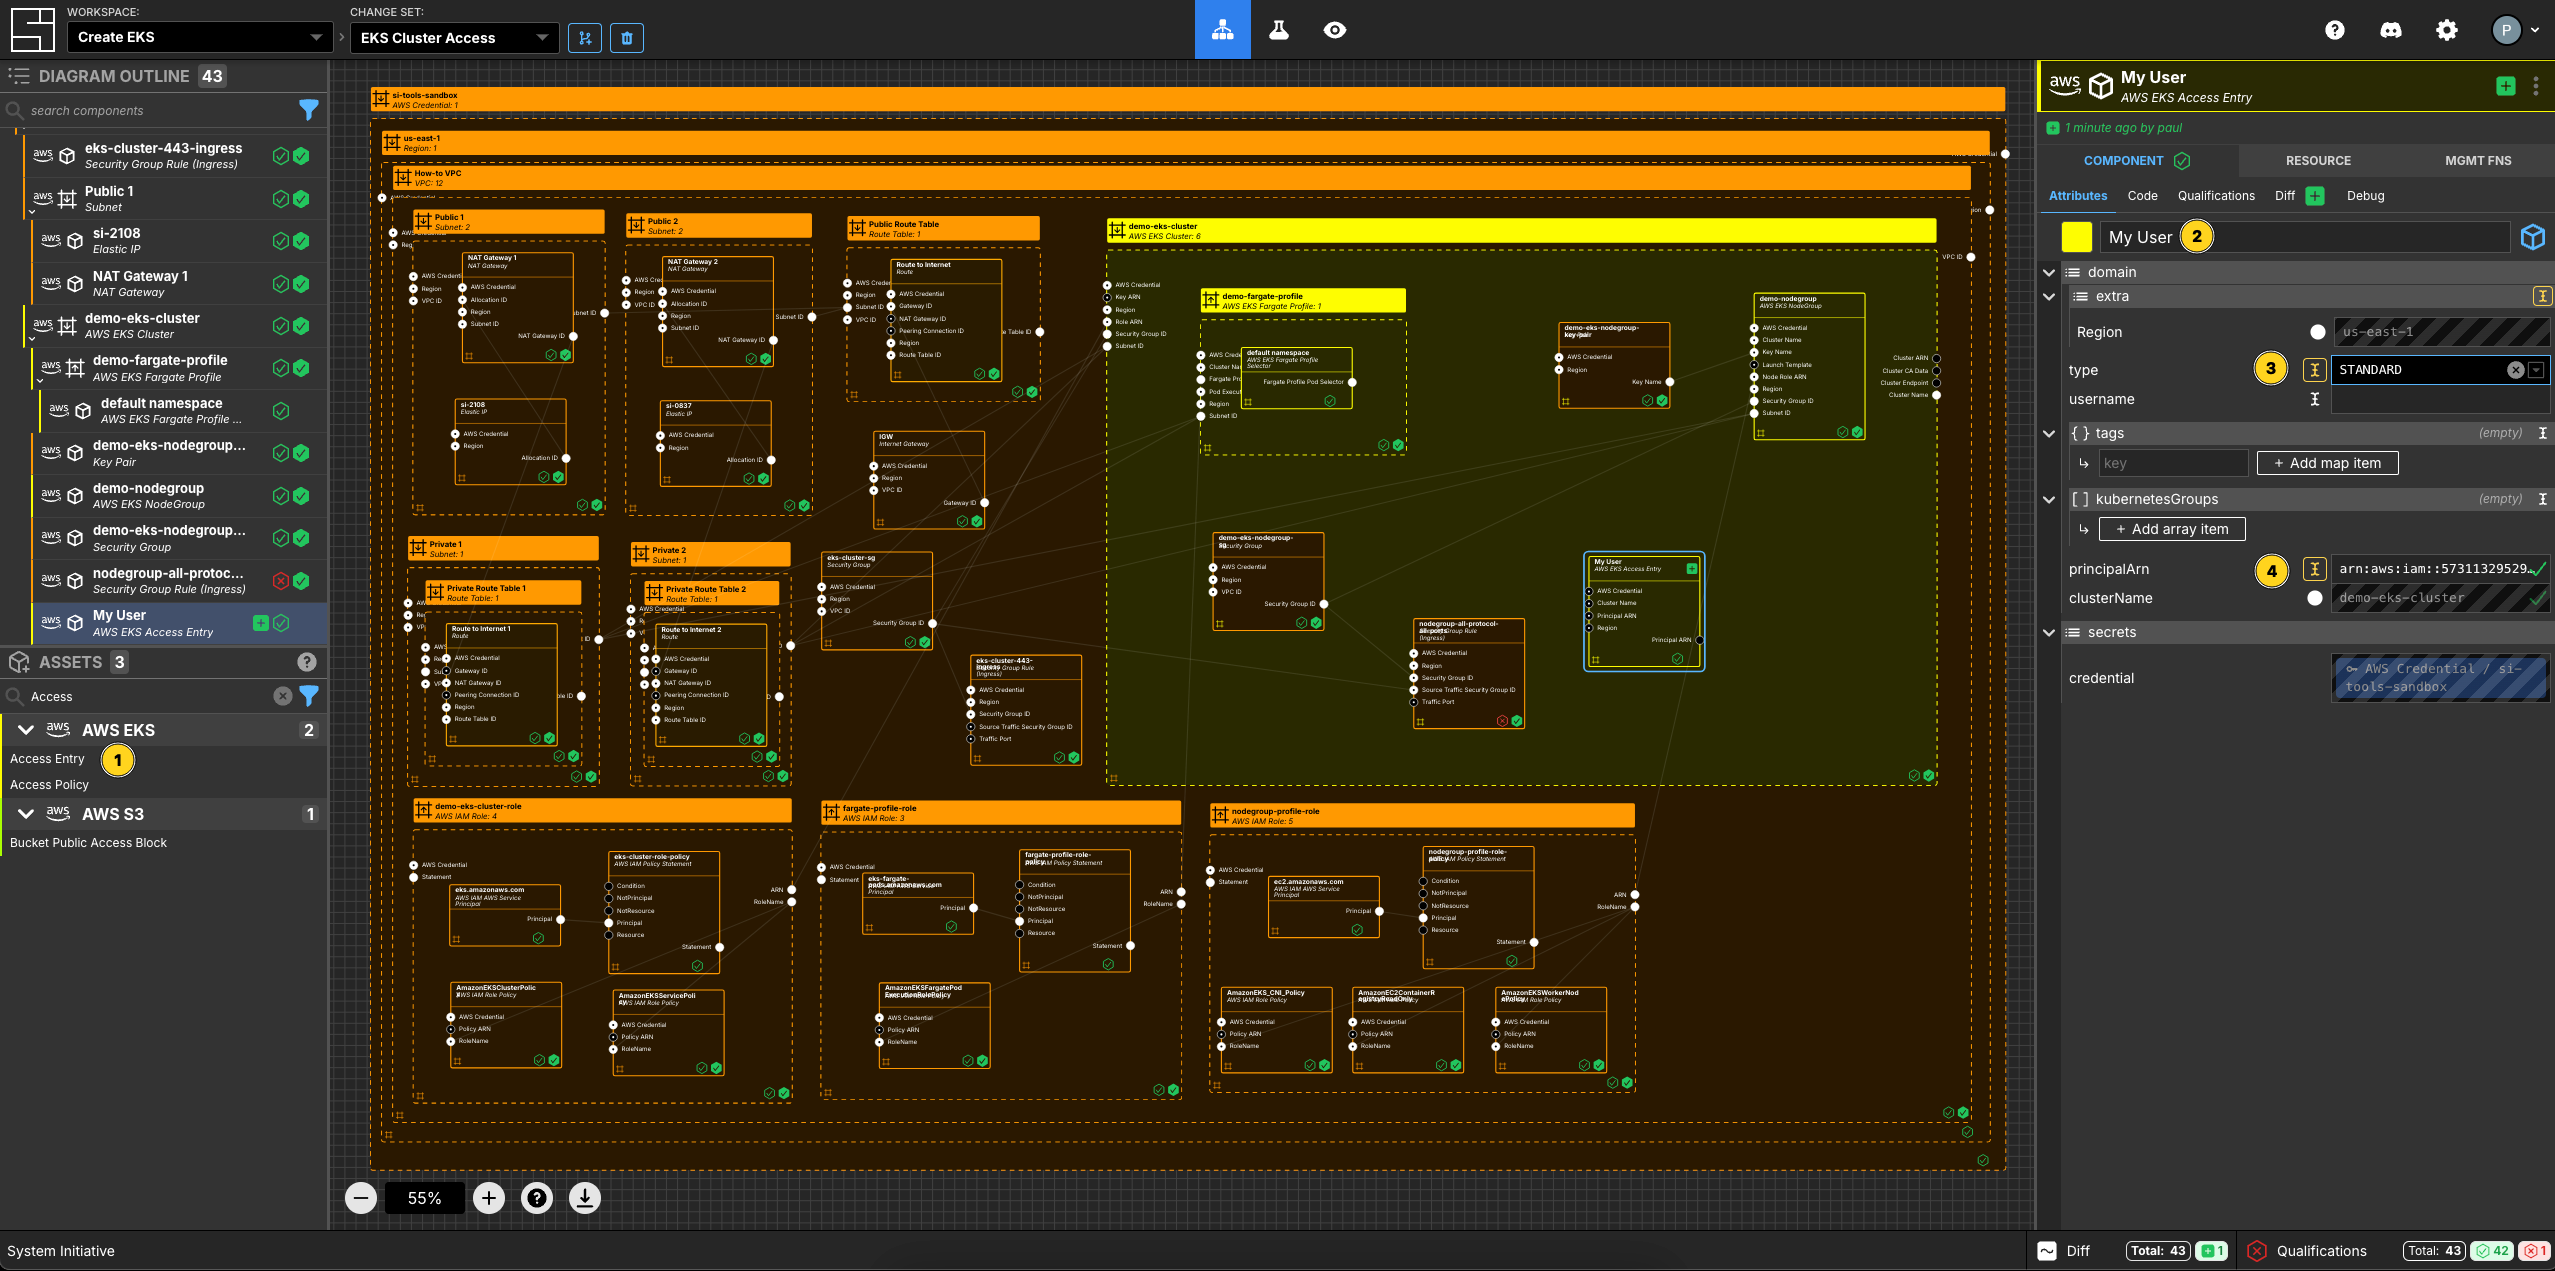Open the diagram model view
The width and height of the screenshot is (2555, 1271).
(x=1222, y=30)
